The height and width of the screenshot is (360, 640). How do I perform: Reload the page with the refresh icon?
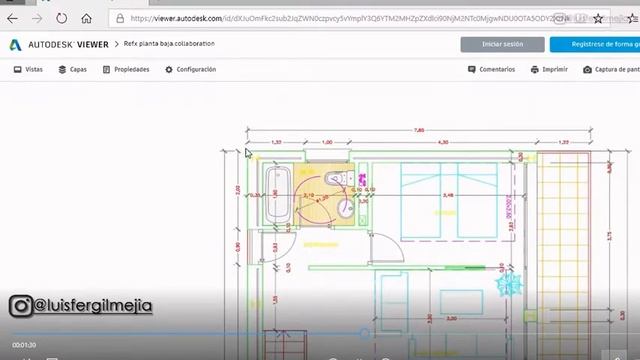coord(62,18)
